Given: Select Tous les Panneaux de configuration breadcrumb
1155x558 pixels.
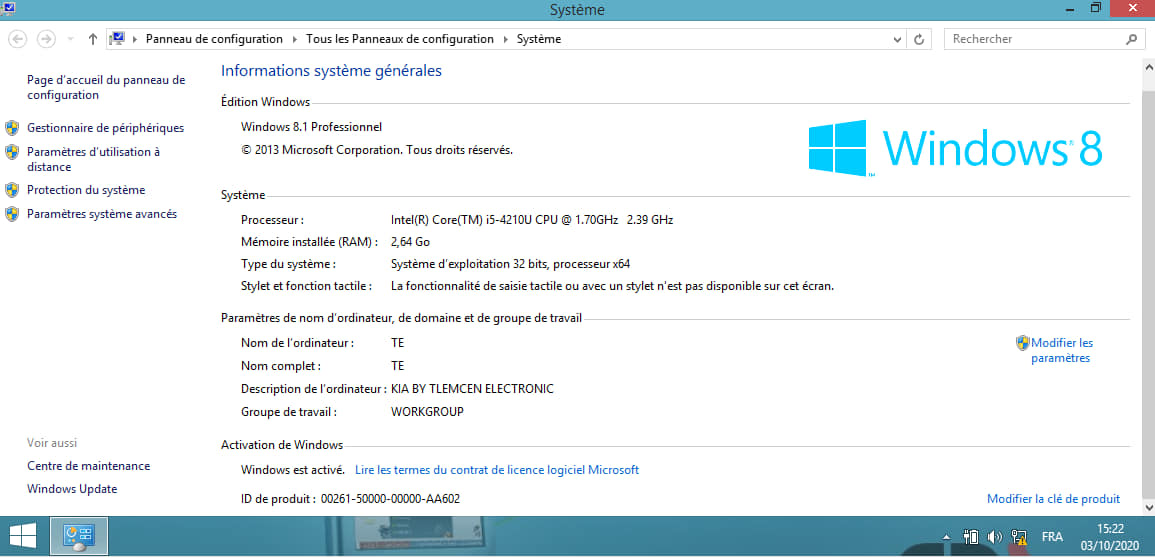Looking at the screenshot, I should point(399,39).
